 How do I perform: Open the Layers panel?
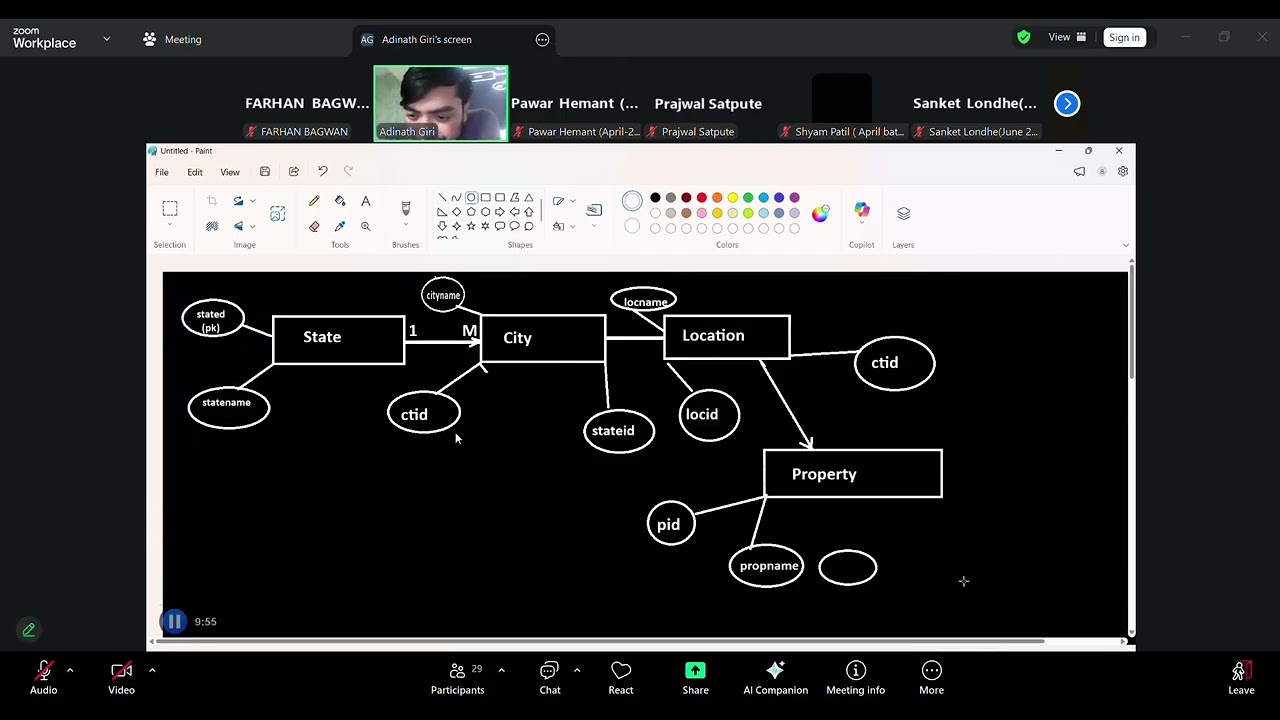[904, 213]
